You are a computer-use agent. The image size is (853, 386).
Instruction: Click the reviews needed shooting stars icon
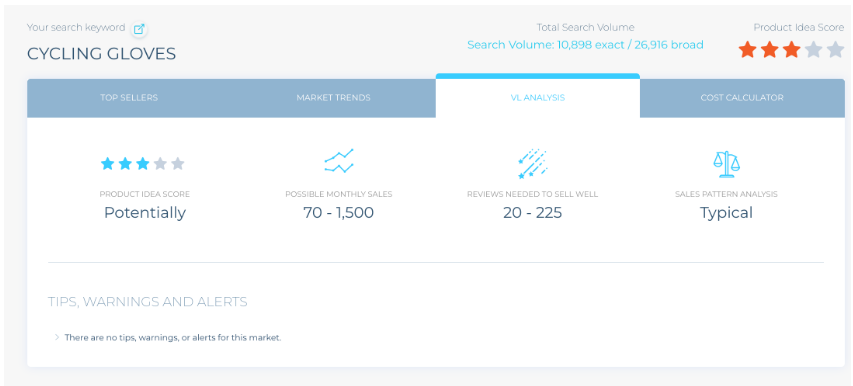click(532, 164)
